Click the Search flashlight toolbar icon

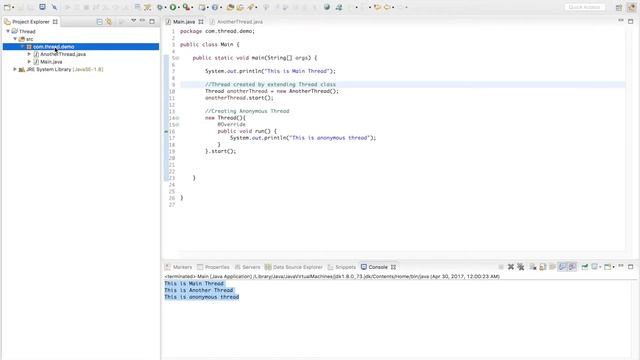tap(251, 7)
